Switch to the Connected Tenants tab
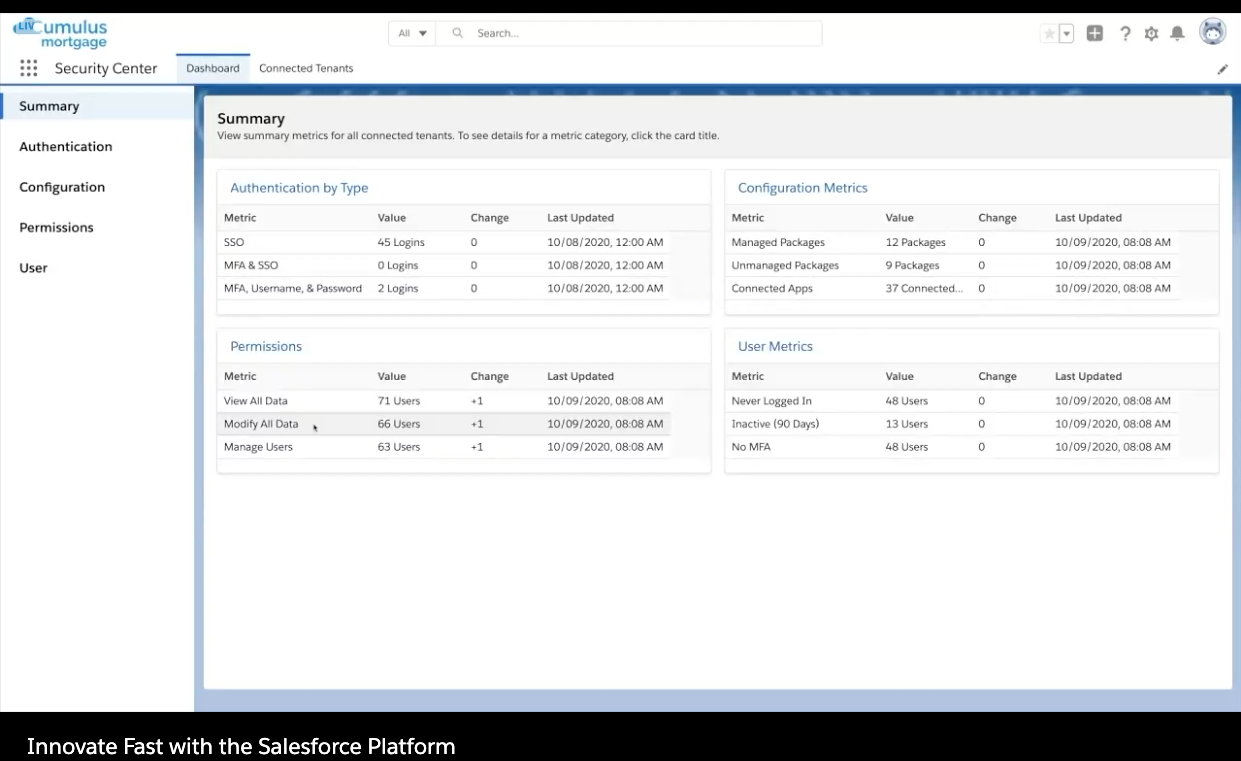1241x761 pixels. (x=306, y=68)
